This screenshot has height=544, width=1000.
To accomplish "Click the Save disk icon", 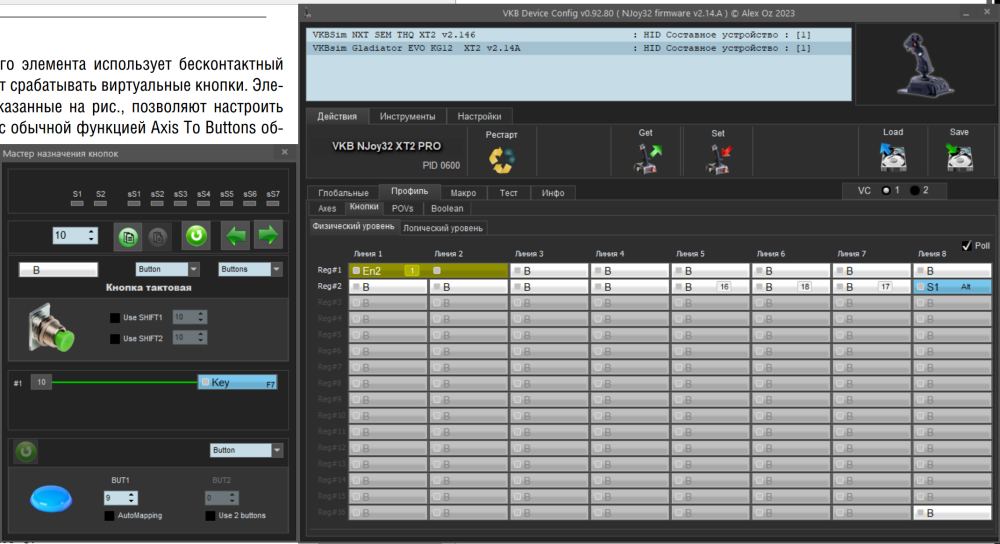I will point(959,157).
